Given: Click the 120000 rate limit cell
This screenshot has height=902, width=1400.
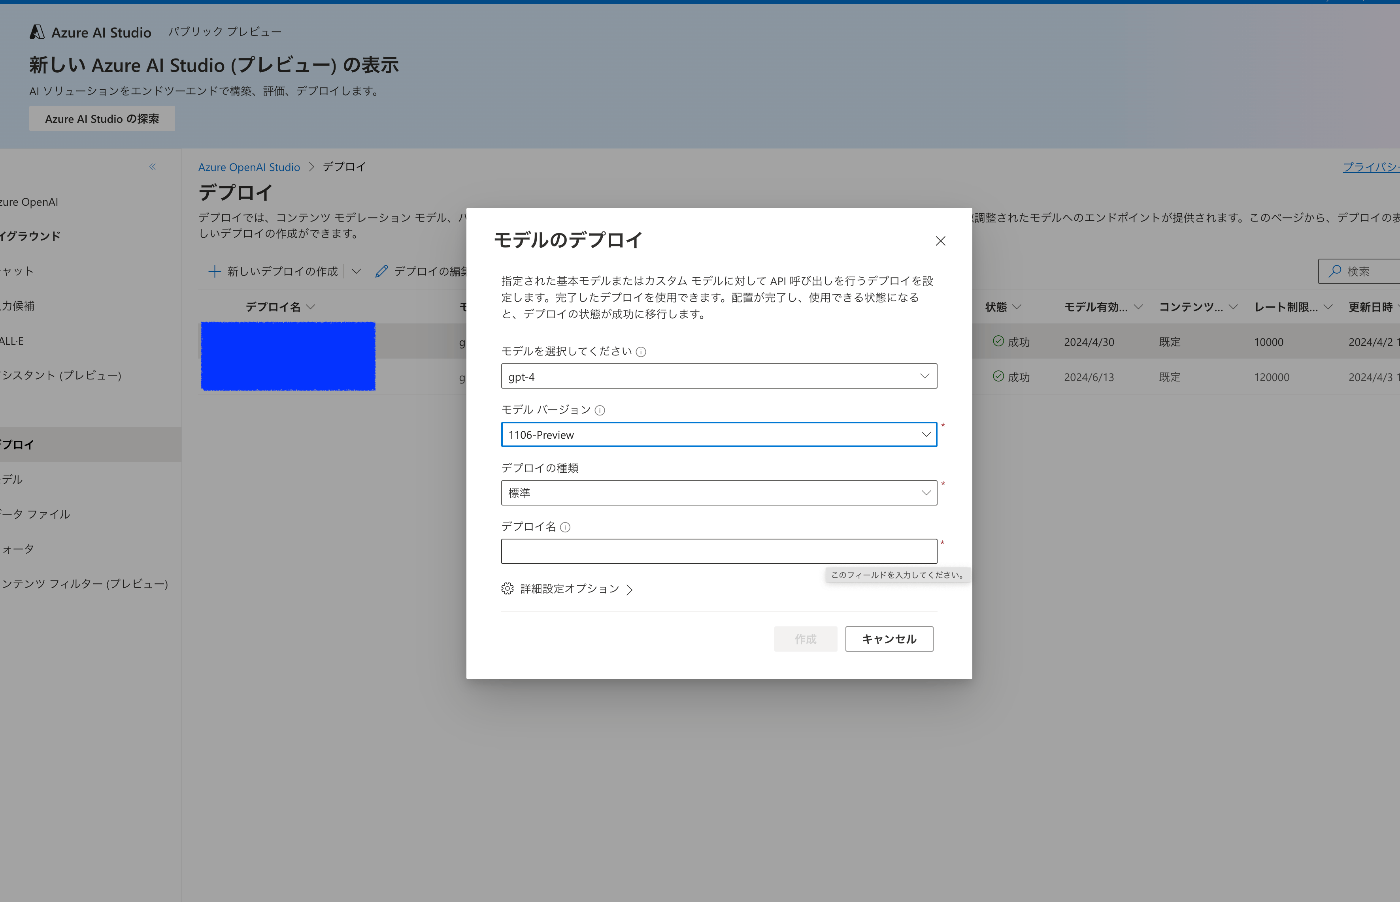Looking at the screenshot, I should [x=1272, y=377].
